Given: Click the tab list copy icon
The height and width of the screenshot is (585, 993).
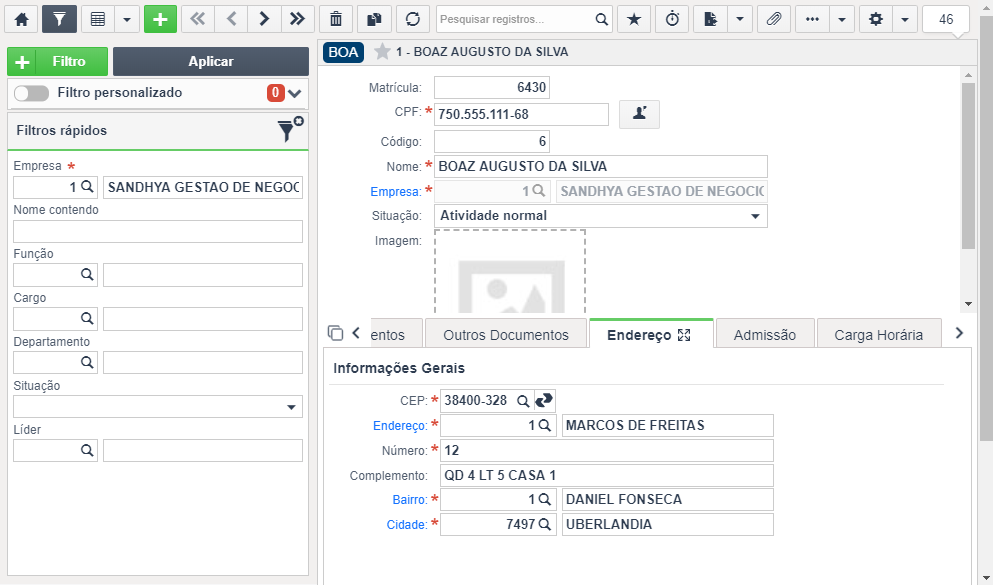Looking at the screenshot, I should (x=335, y=333).
